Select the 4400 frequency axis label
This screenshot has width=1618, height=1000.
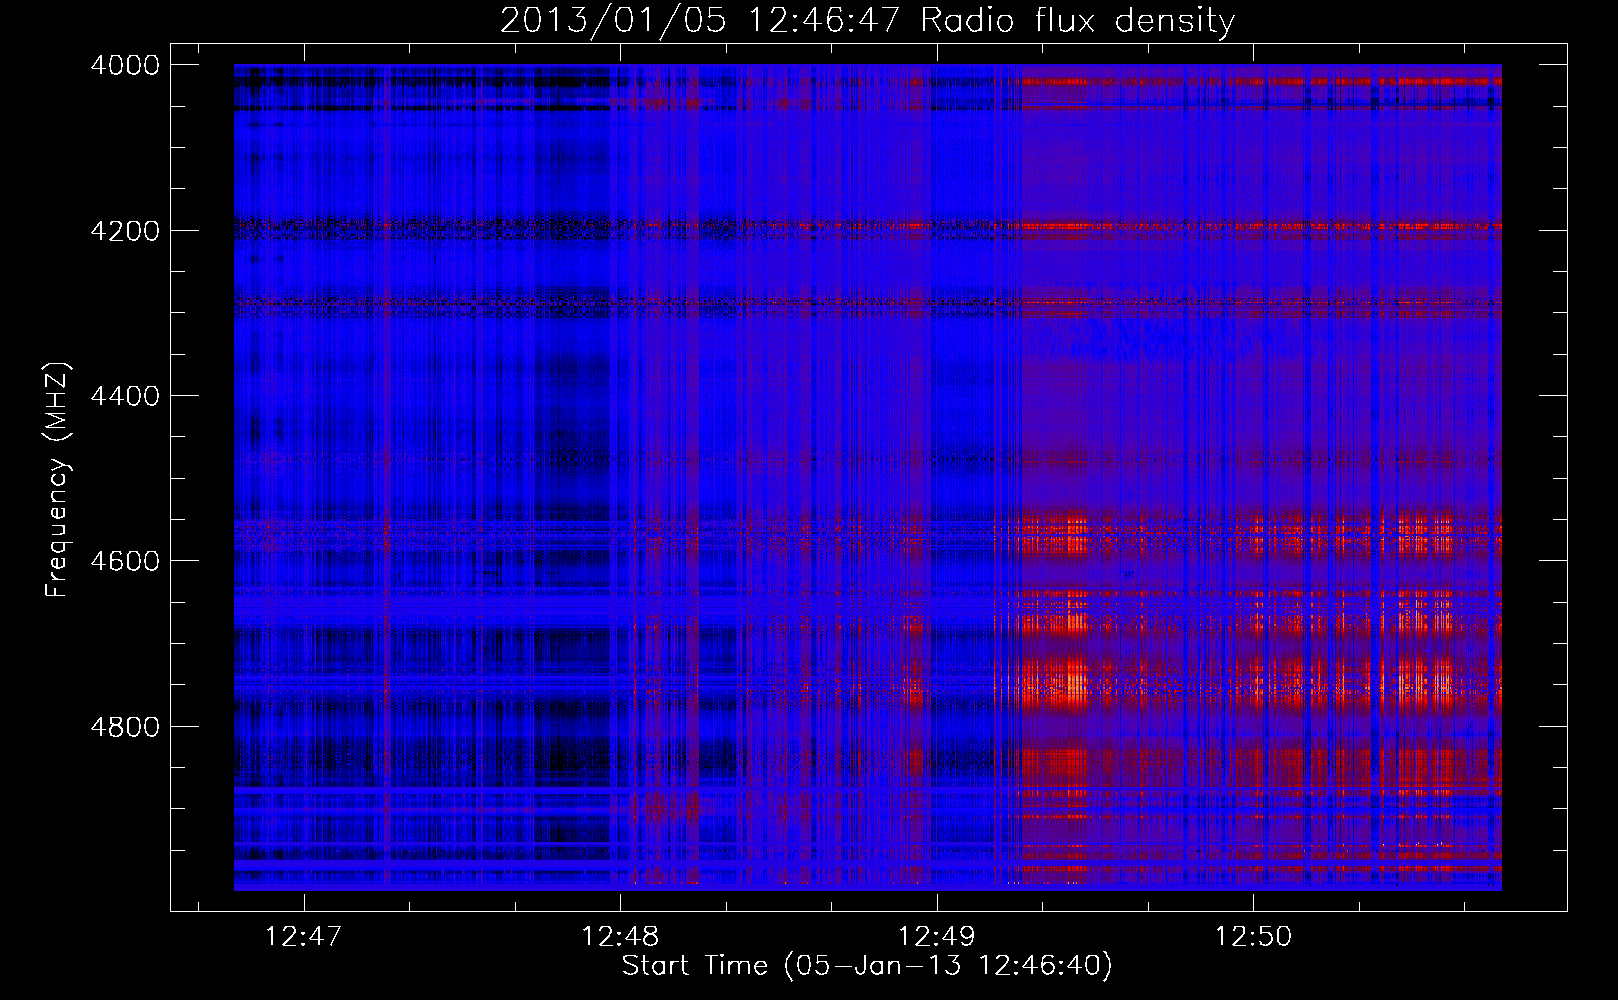(x=125, y=396)
